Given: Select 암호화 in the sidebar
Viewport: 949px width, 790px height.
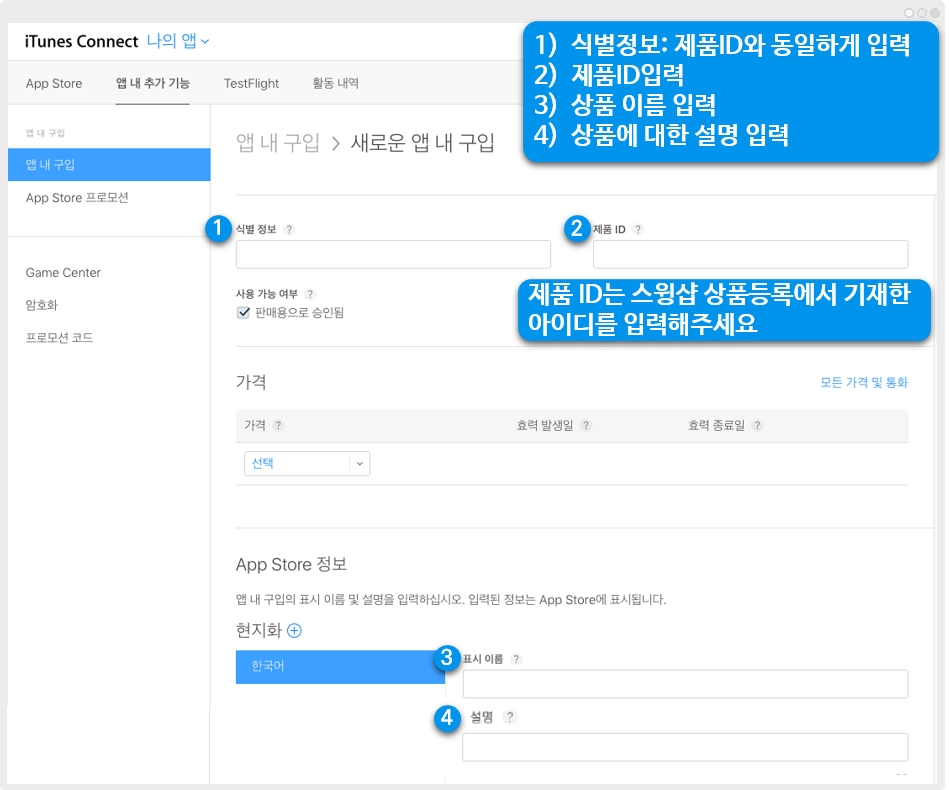Looking at the screenshot, I should (42, 305).
